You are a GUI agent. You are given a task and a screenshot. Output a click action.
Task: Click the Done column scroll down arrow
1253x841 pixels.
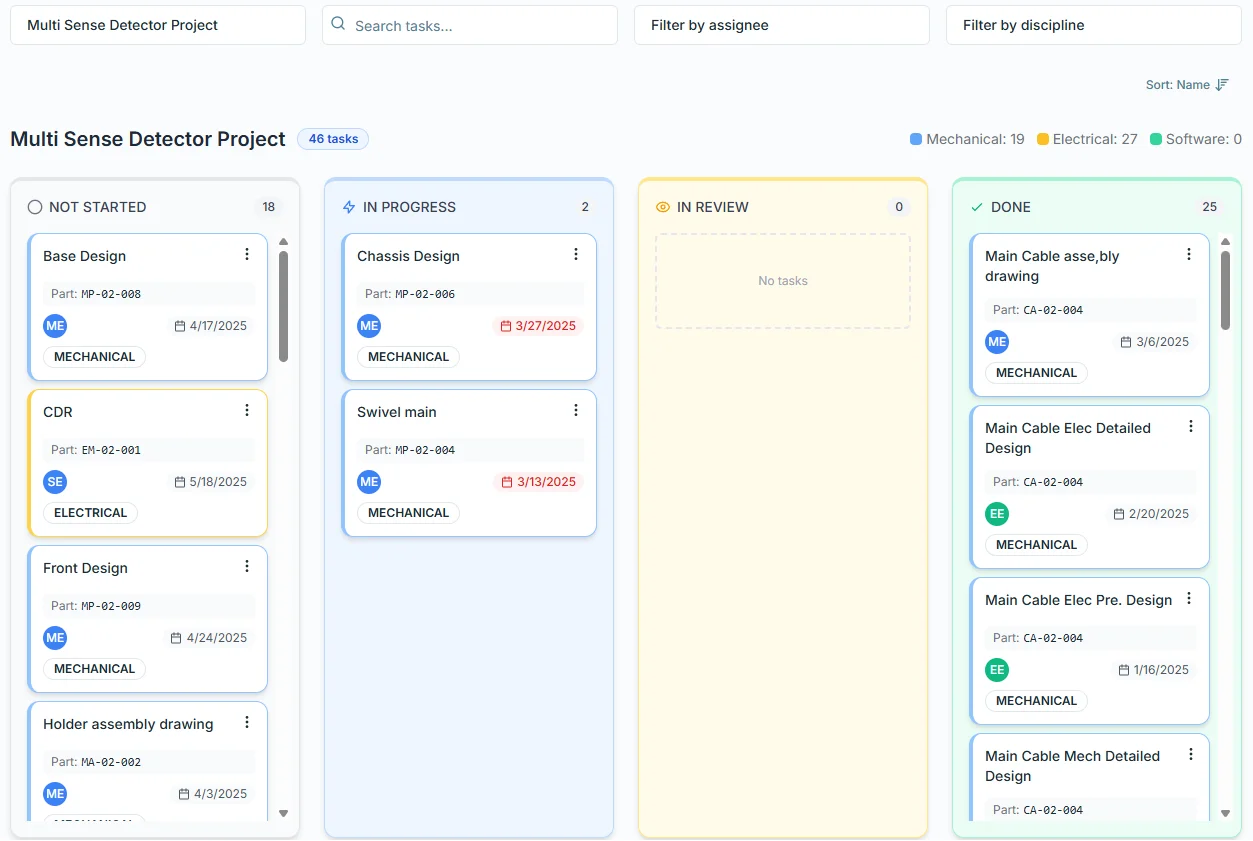[1226, 814]
